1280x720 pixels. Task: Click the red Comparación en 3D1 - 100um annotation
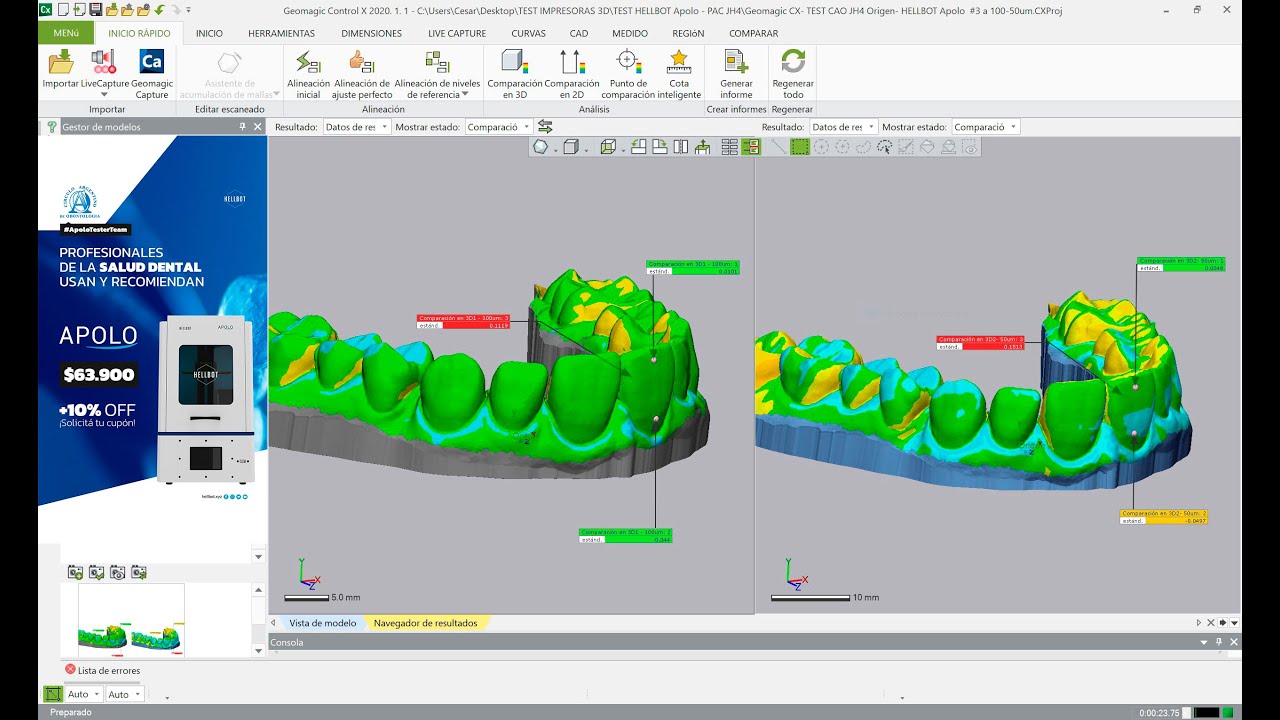[463, 321]
